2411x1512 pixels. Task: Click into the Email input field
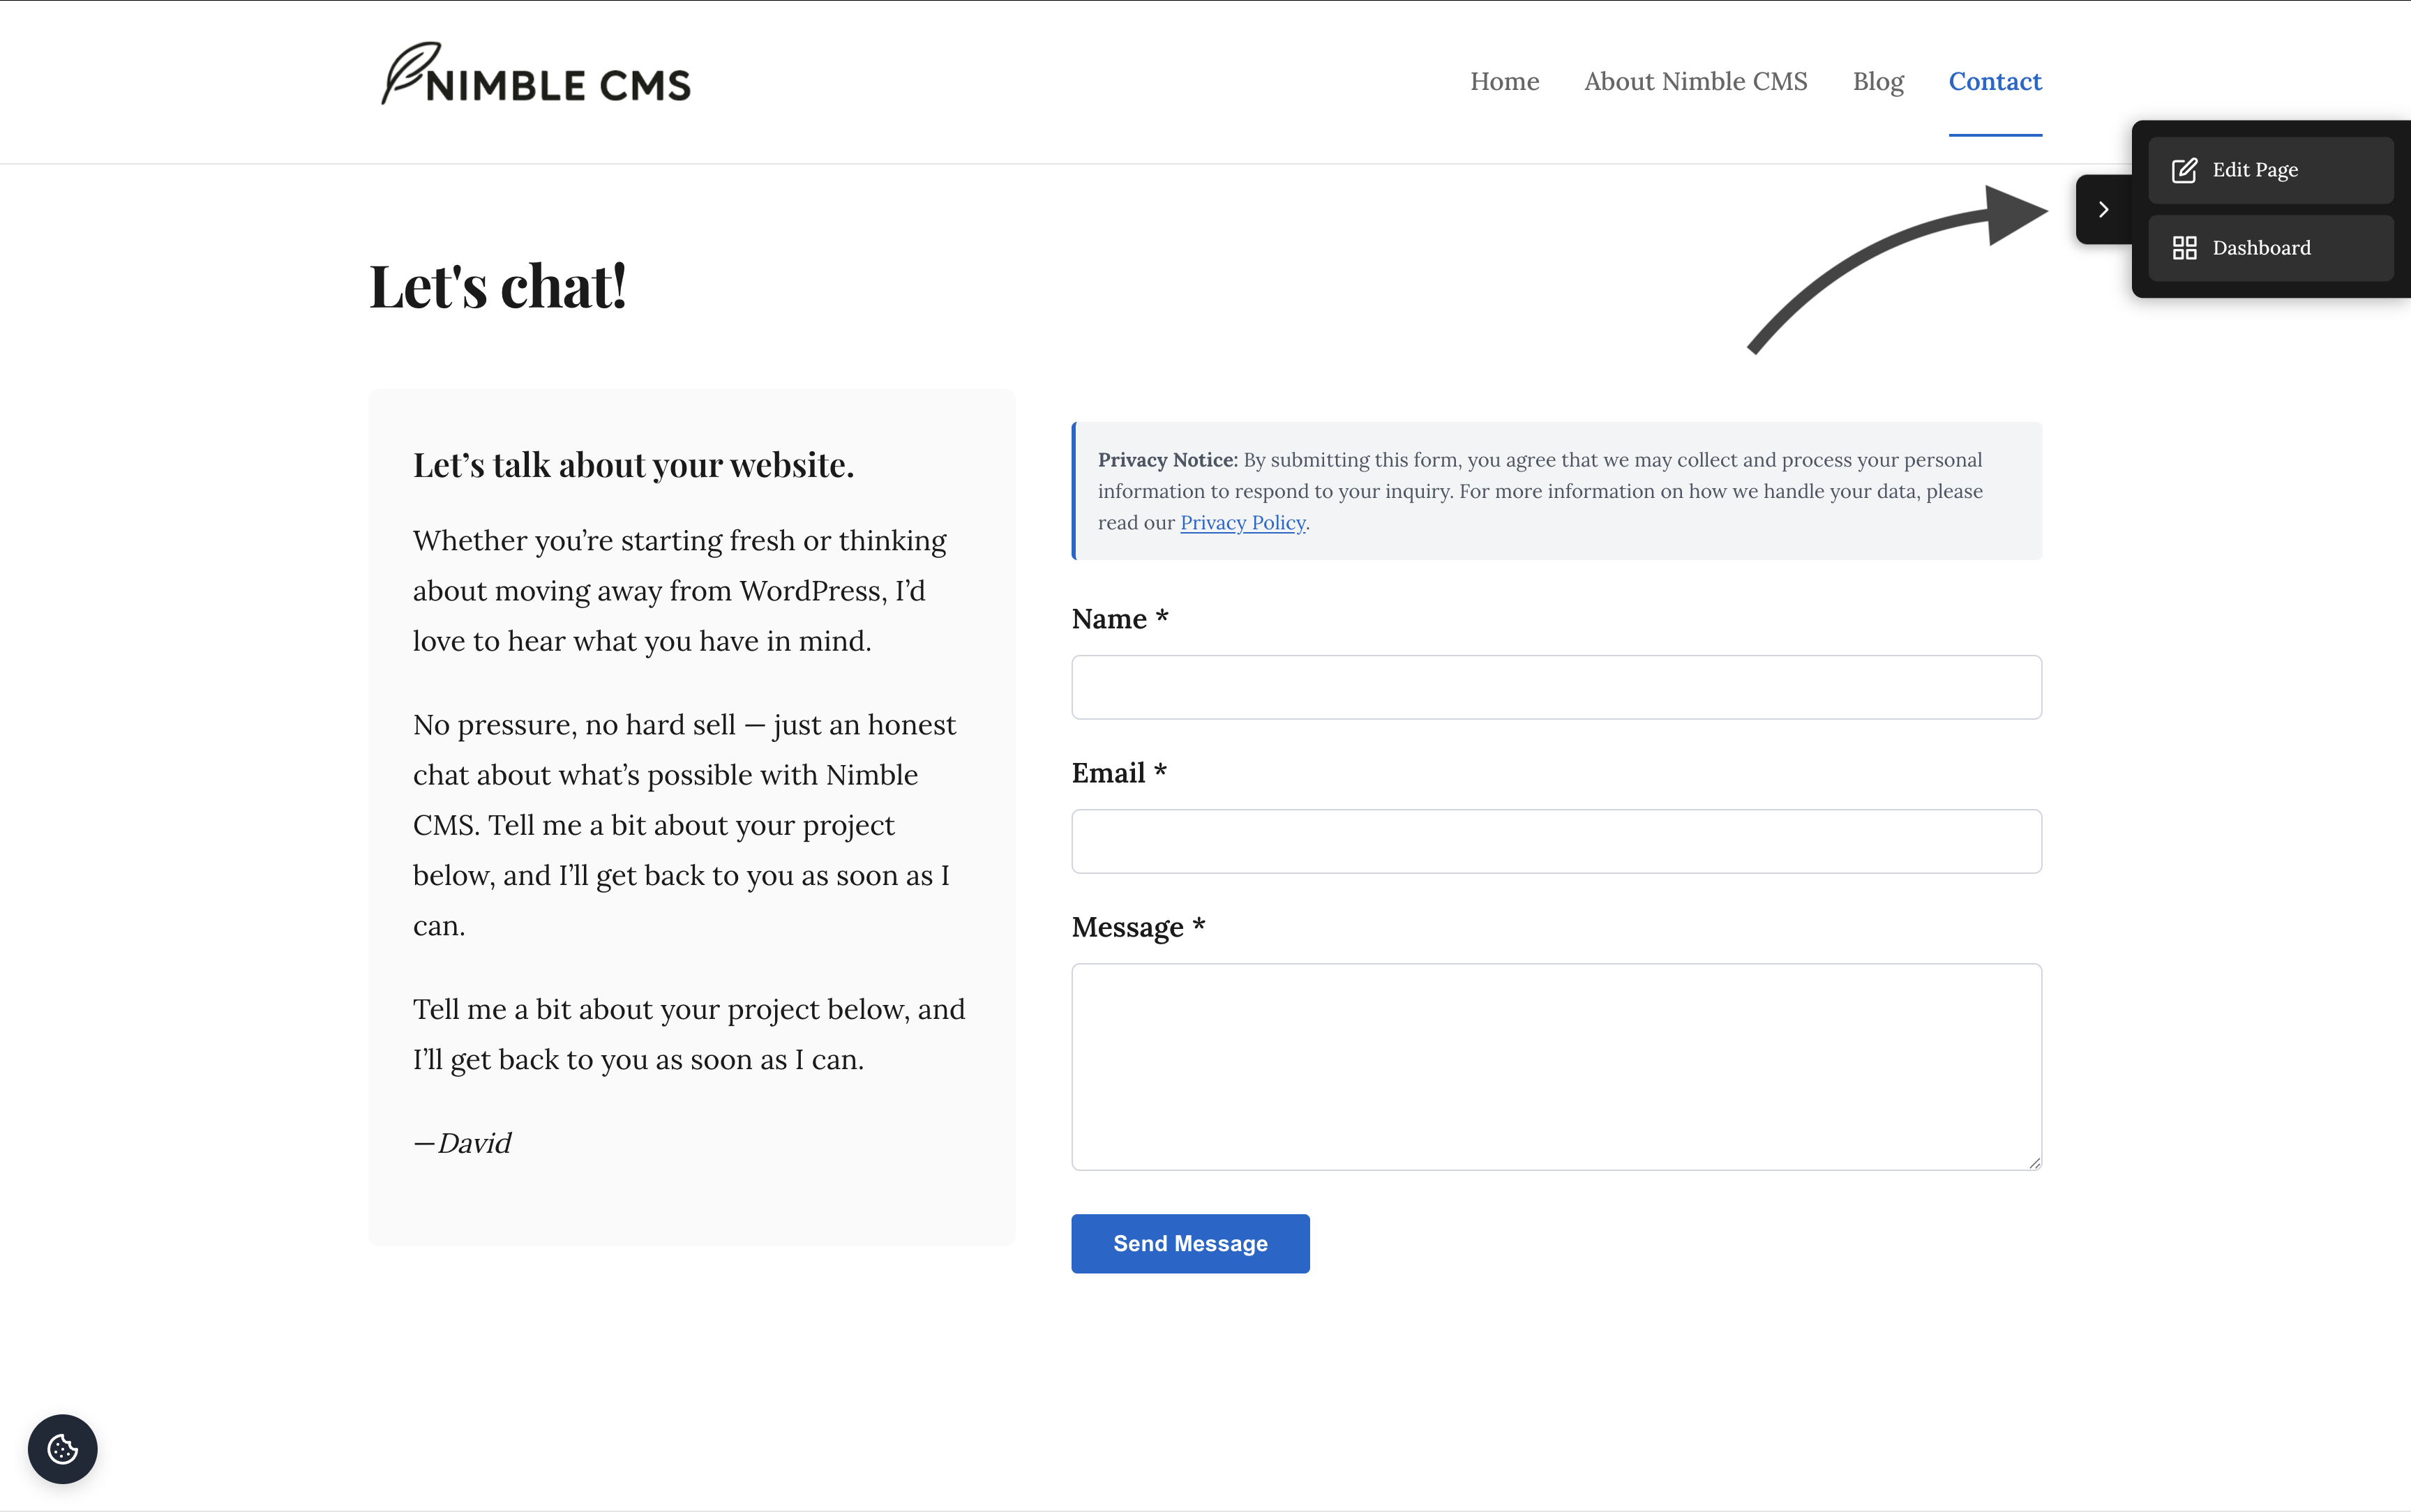tap(1555, 841)
